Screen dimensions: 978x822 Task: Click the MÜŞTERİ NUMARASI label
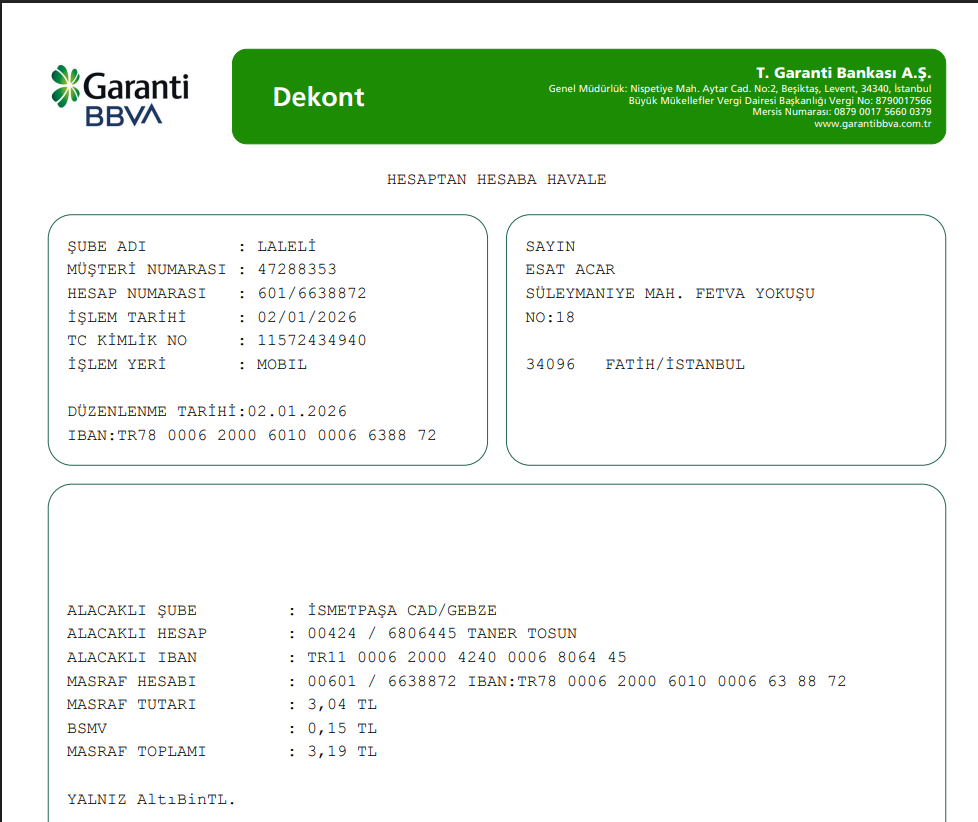click(147, 269)
